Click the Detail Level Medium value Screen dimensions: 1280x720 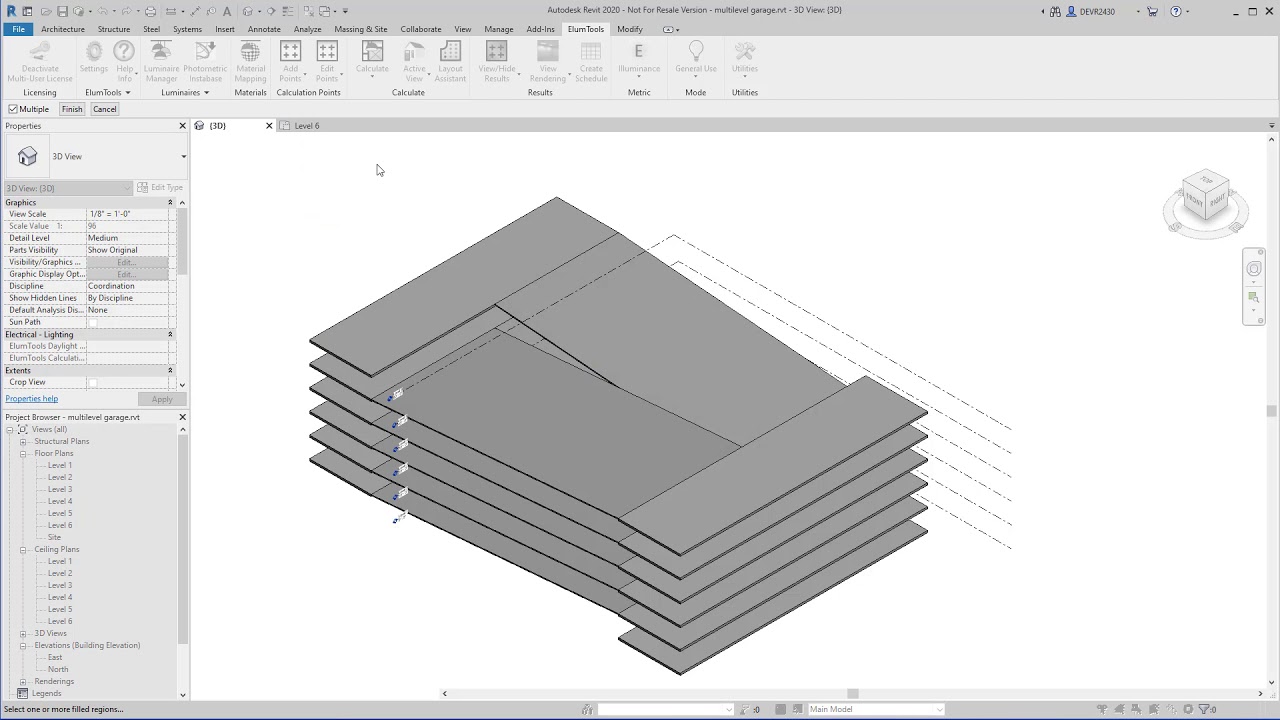127,238
